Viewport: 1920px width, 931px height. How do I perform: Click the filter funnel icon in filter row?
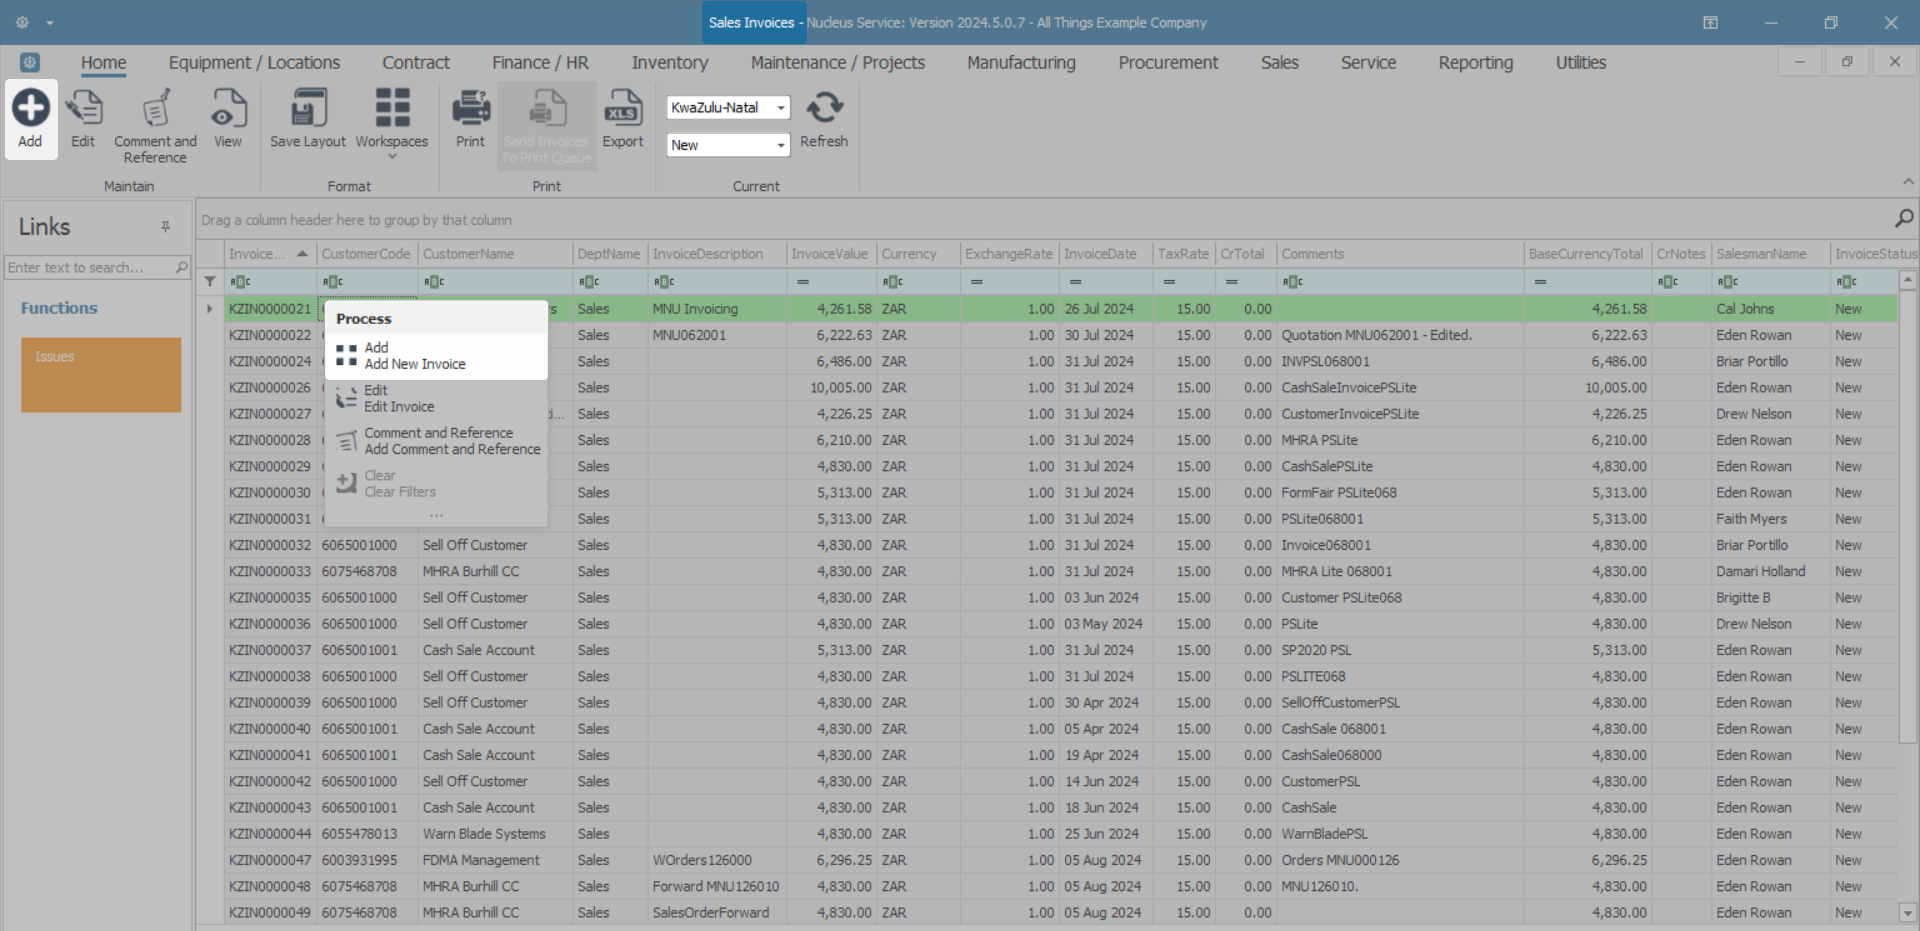tap(210, 281)
